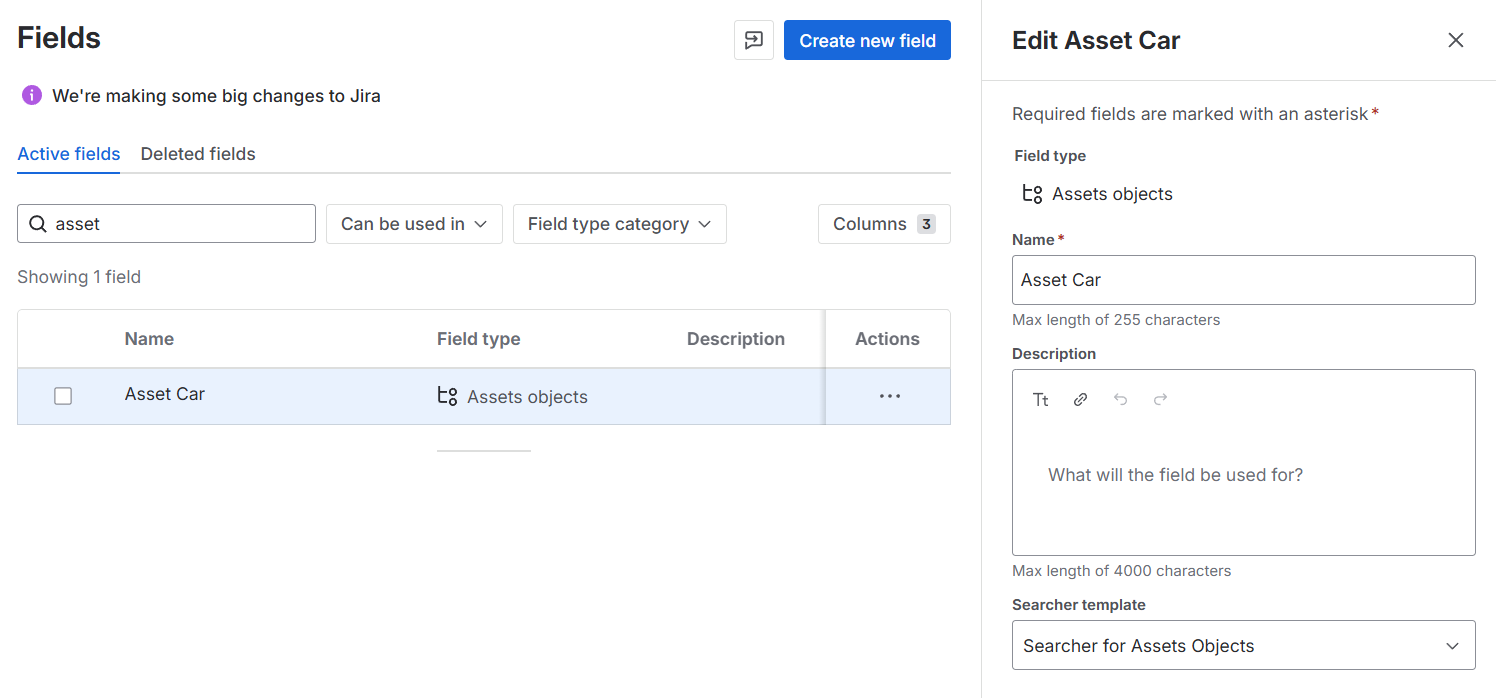Click the purple info icon in the banner
The height and width of the screenshot is (698, 1496).
tap(32, 96)
